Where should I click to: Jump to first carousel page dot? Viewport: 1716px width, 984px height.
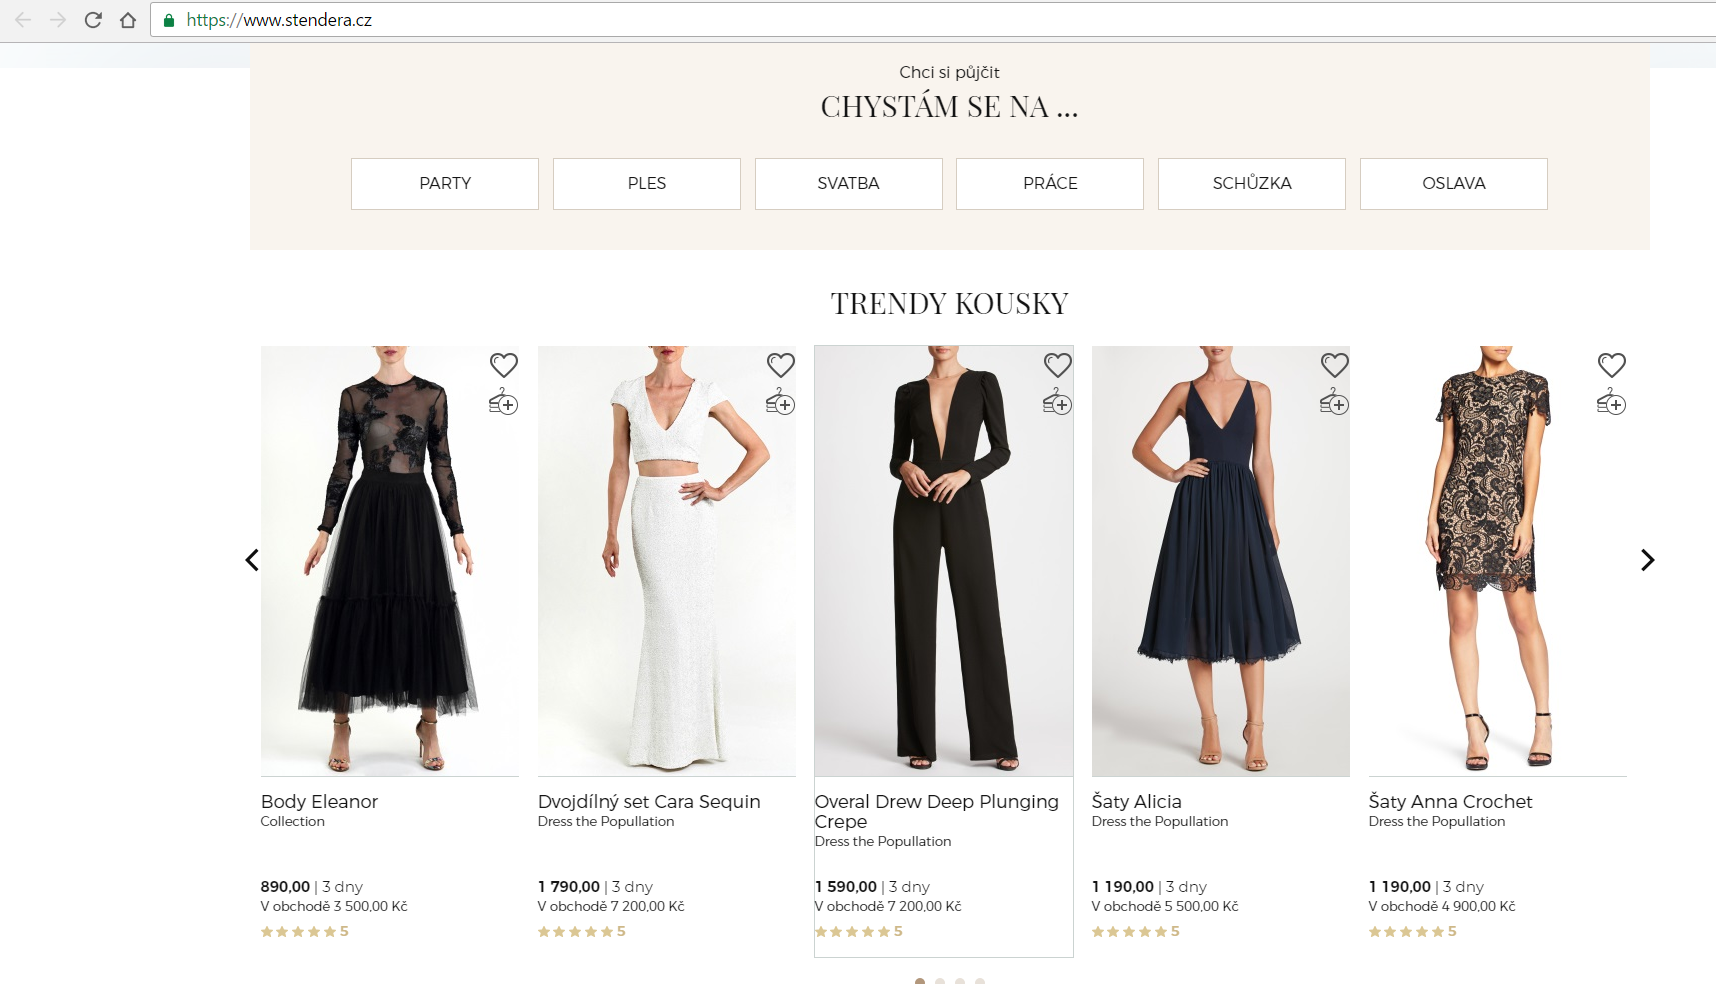click(x=920, y=981)
